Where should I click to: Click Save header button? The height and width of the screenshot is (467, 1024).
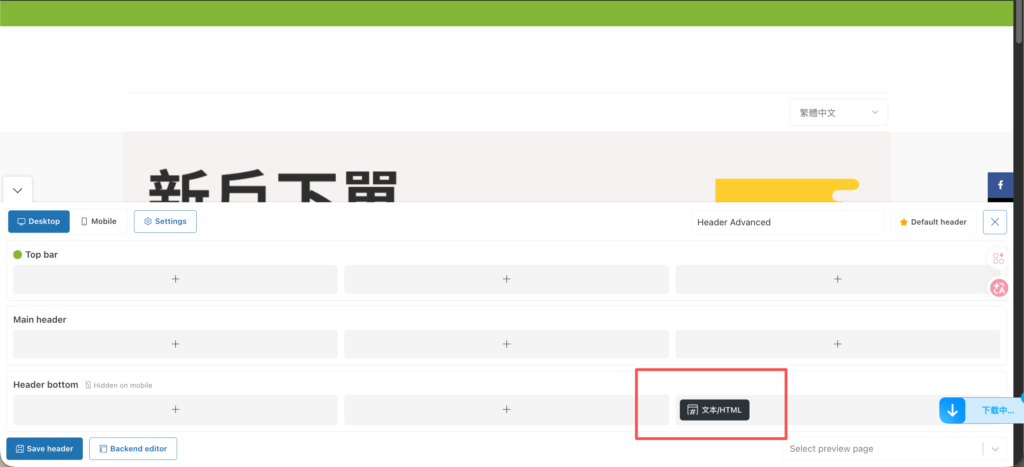44,449
